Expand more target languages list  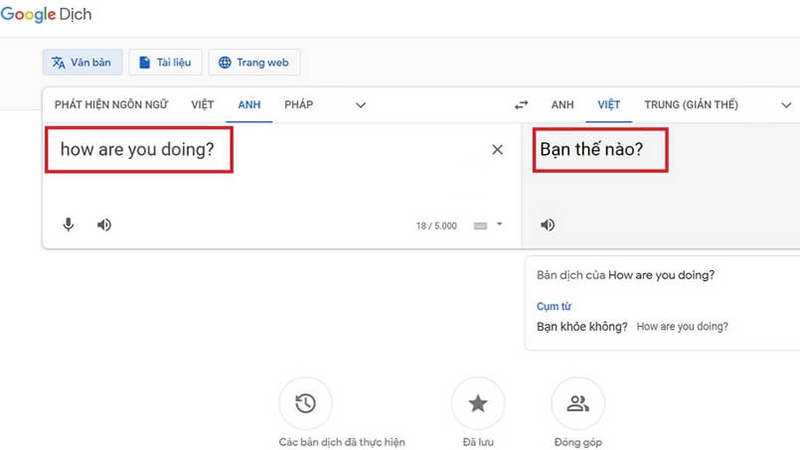pos(786,105)
